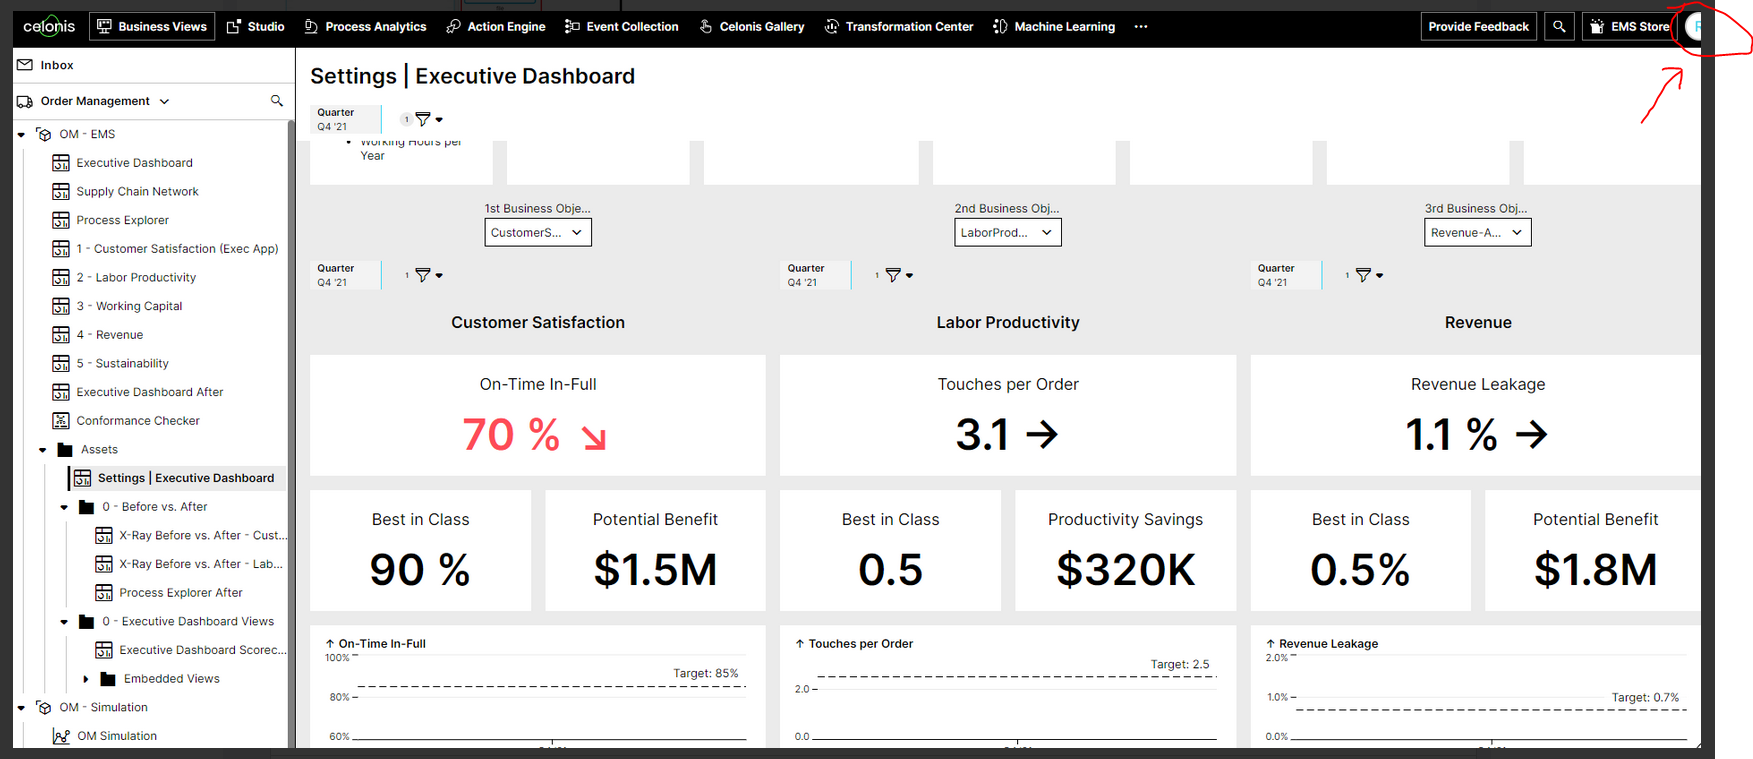1753x759 pixels.
Task: Click the Celonis logo
Action: 49,27
